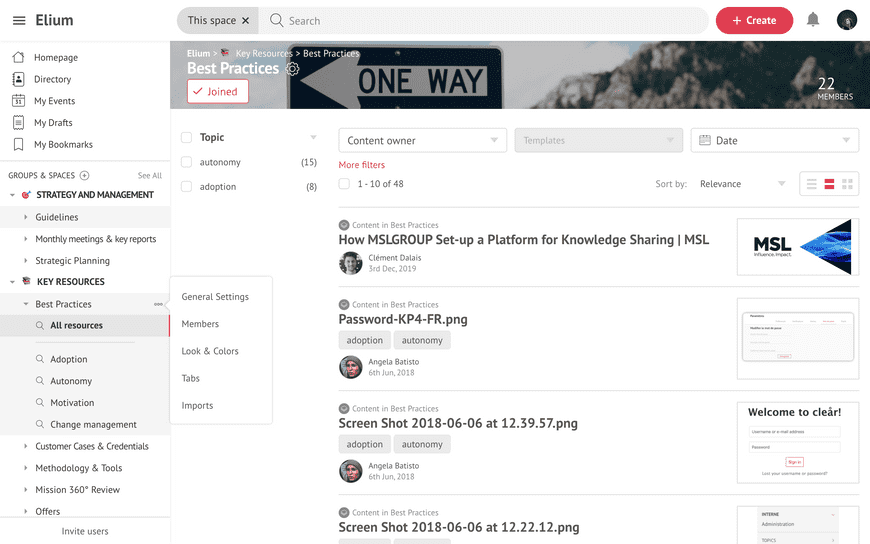
Task: Open the MSLGROUP Knowledge Sharing article
Action: point(524,240)
